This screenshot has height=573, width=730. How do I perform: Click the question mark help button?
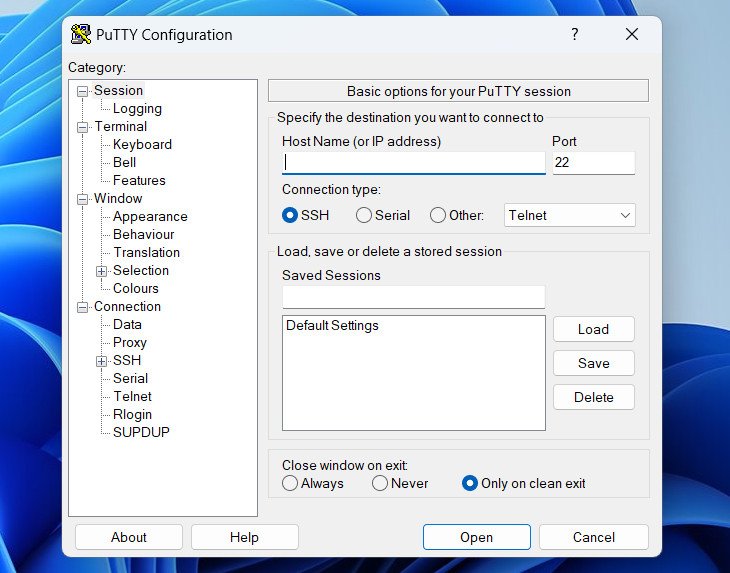click(575, 34)
